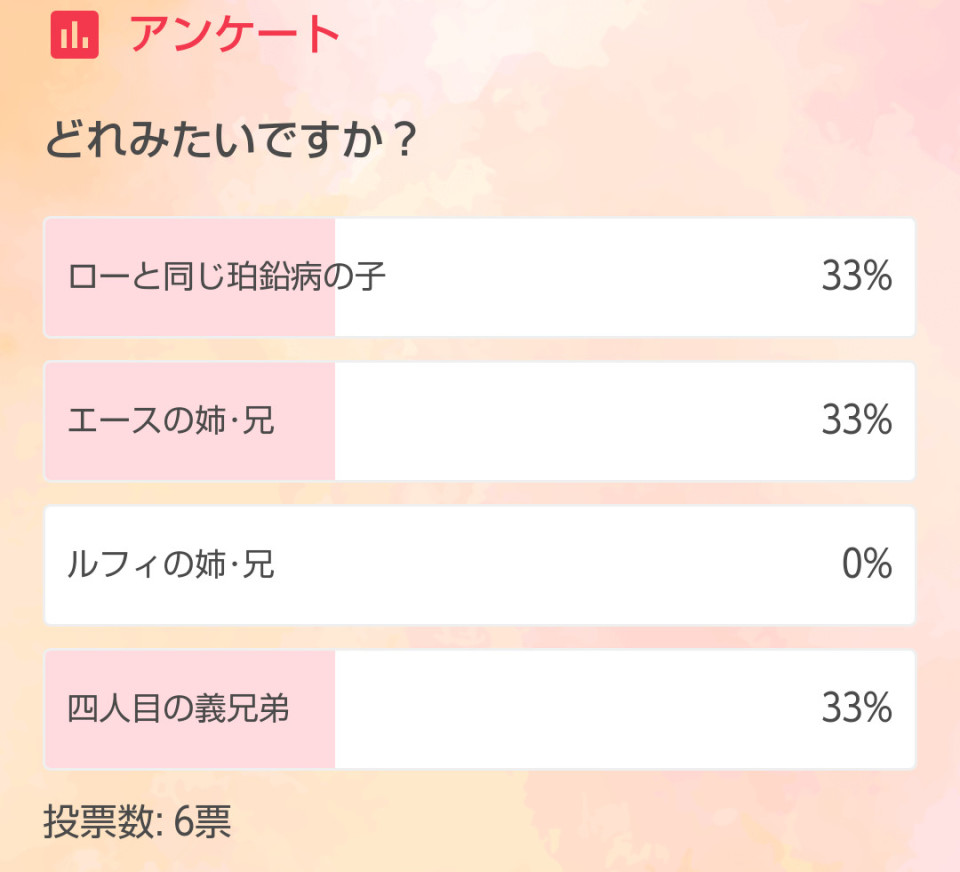Click the red poll chart icon

tap(75, 34)
